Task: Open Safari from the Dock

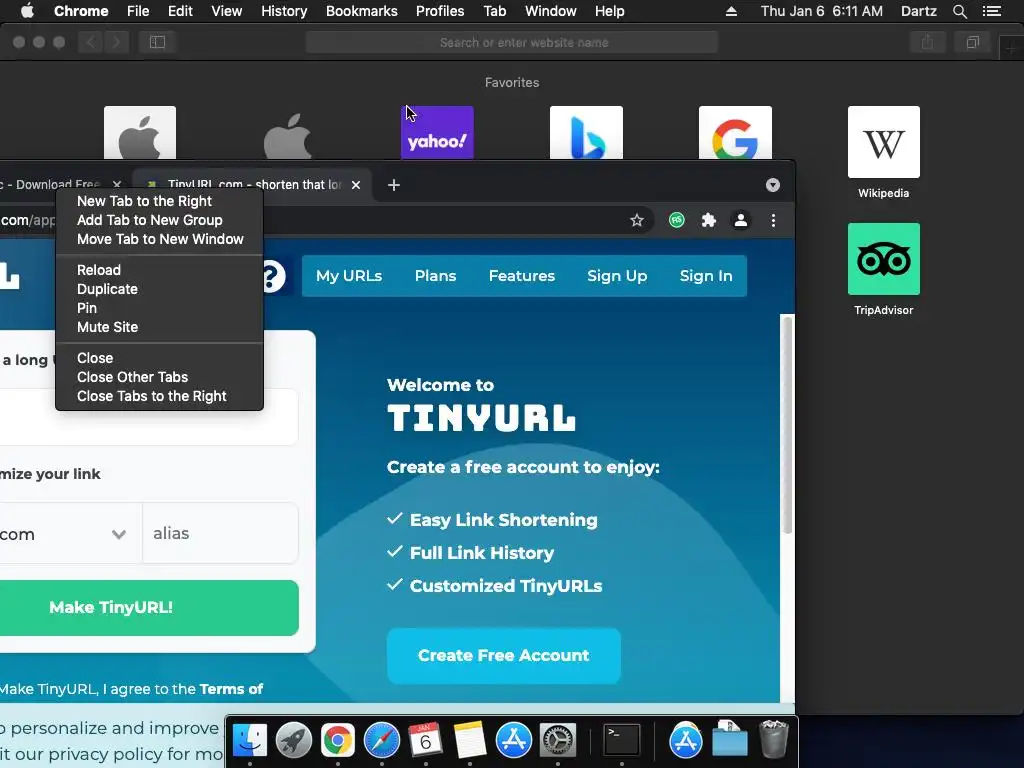Action: pyautogui.click(x=381, y=741)
